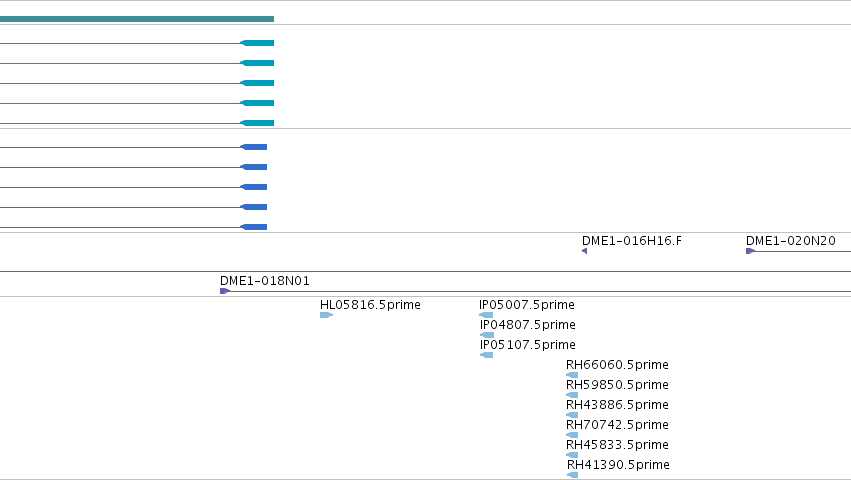Click the light blue glyph under HL05816.5prime
Screen dimensions: 851x480
point(326,315)
